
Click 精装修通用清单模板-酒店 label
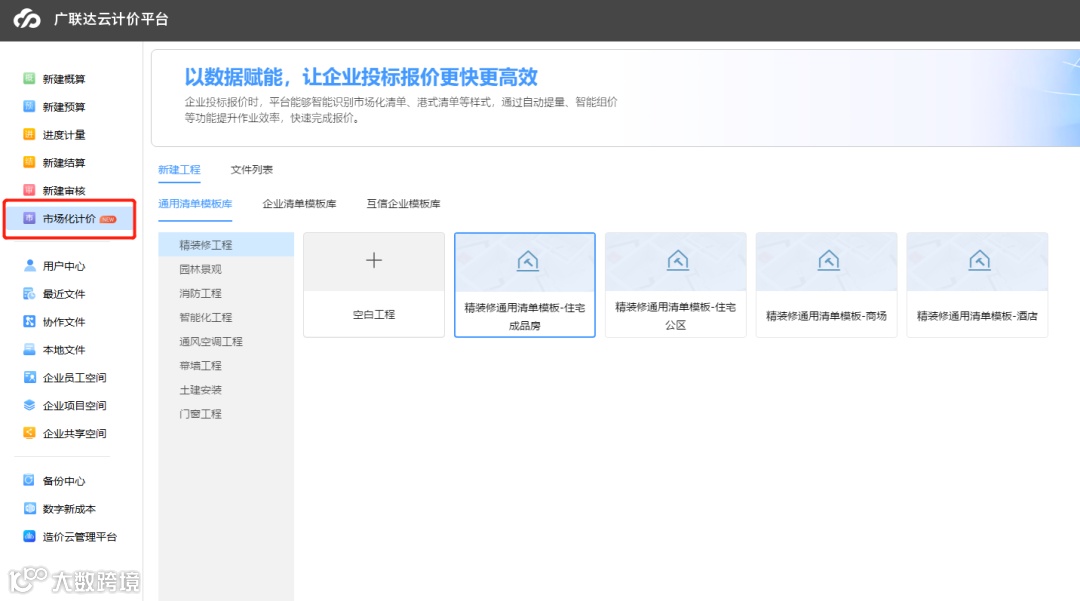(977, 316)
